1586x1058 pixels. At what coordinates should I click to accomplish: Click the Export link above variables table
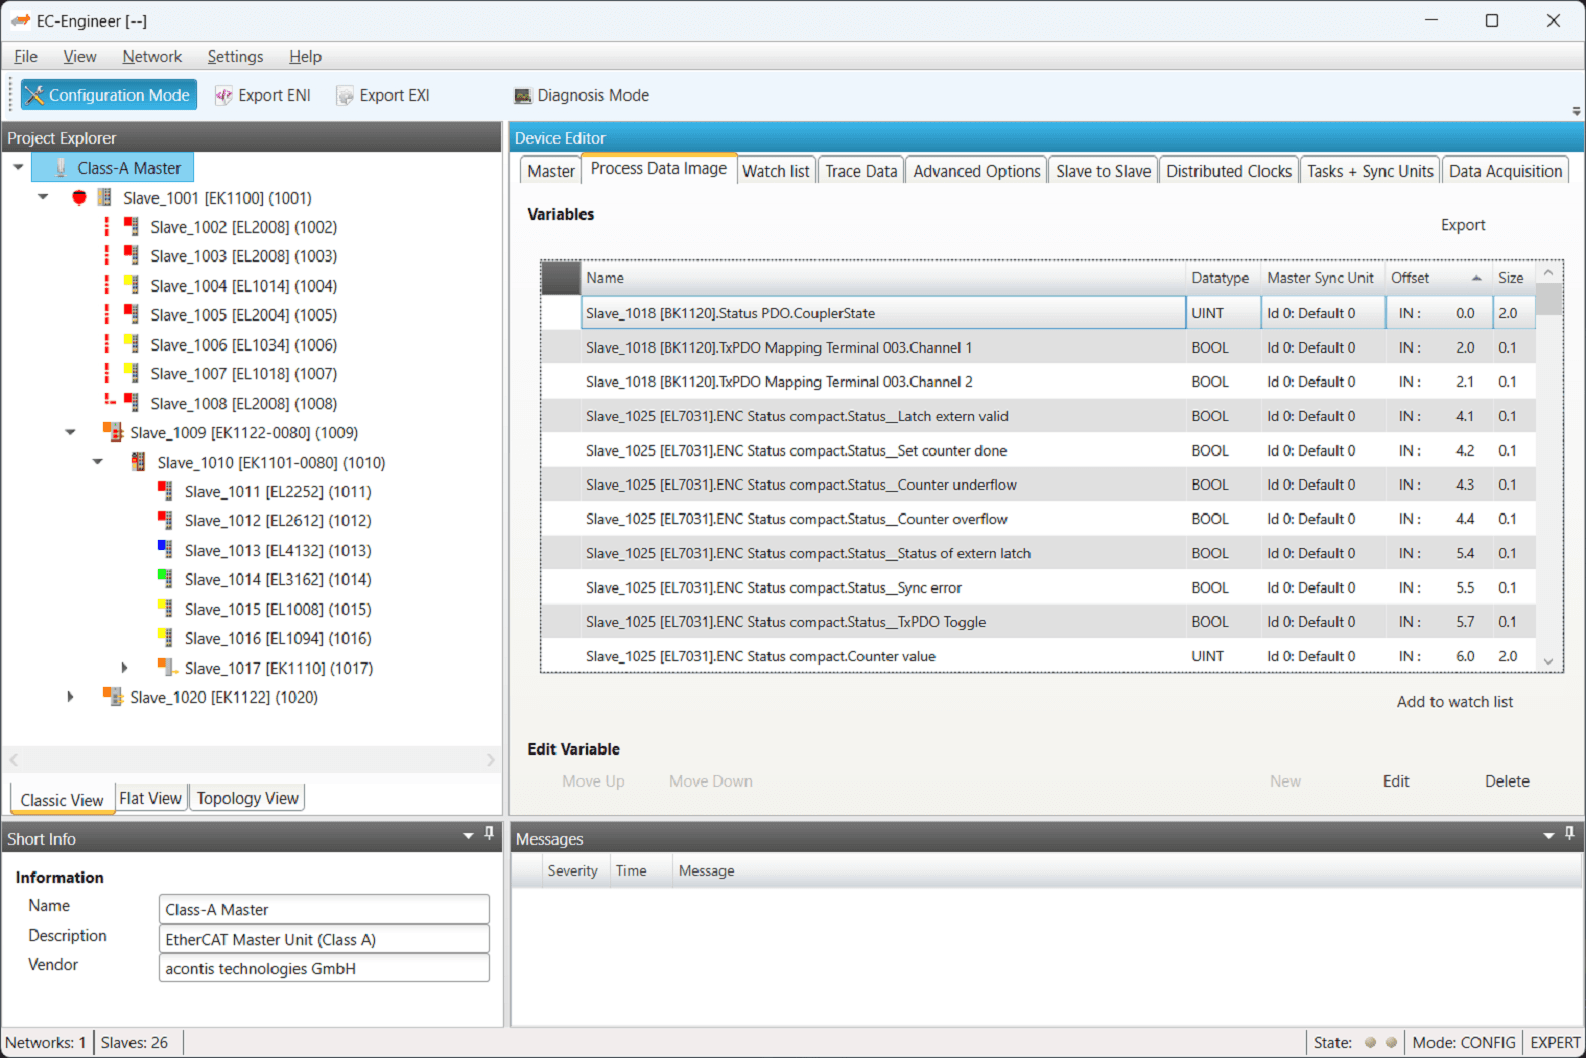coord(1462,225)
